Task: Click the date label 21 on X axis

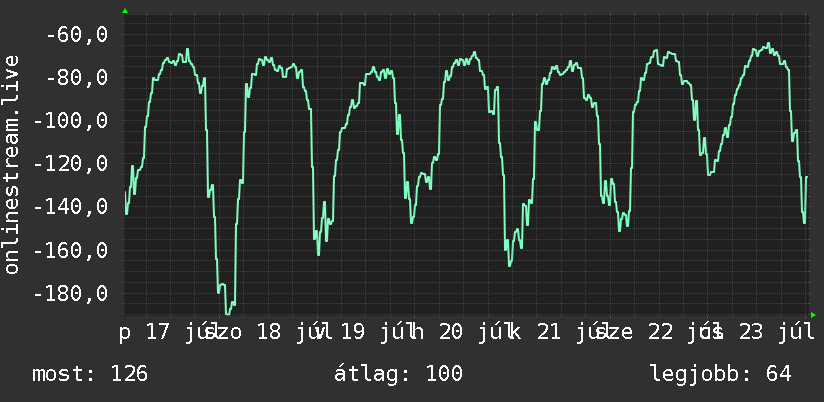Action: point(549,333)
